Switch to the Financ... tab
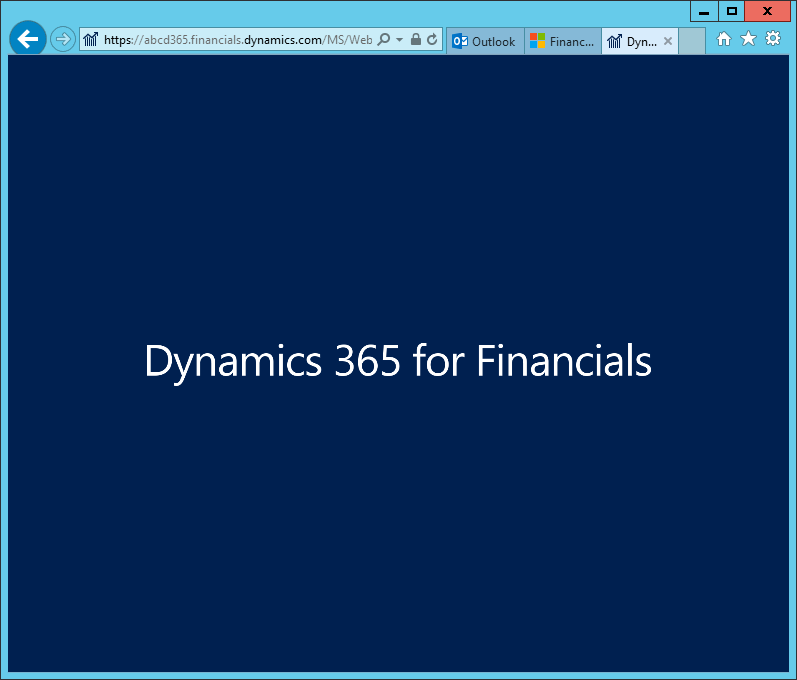This screenshot has height=680, width=797. click(563, 41)
